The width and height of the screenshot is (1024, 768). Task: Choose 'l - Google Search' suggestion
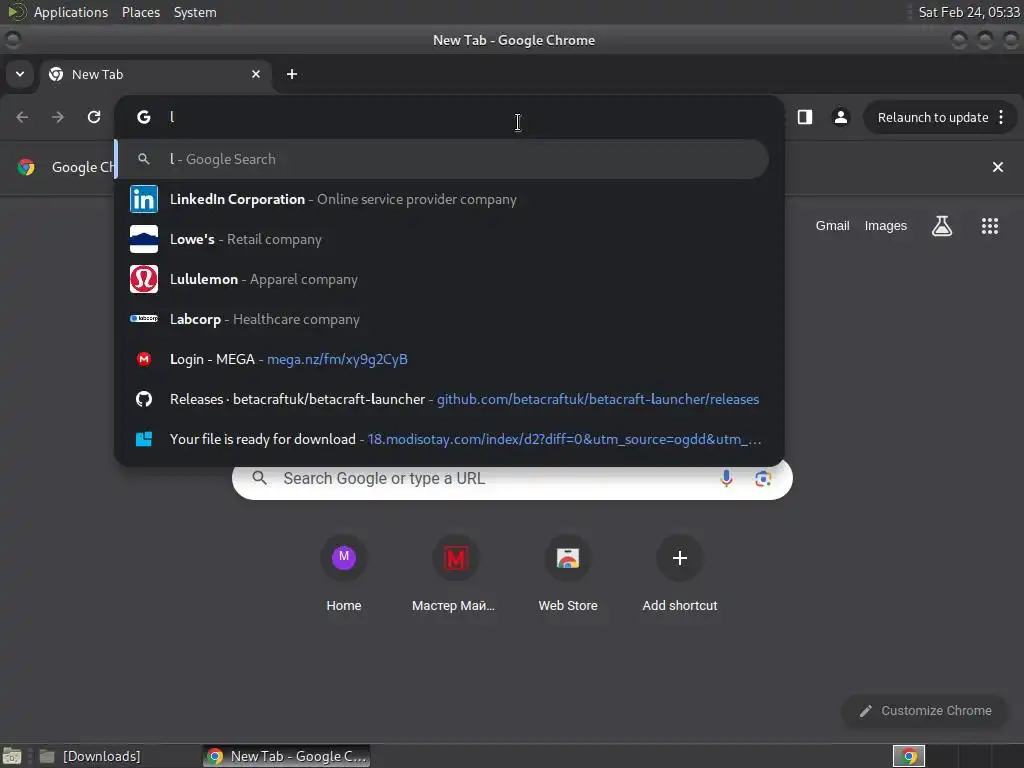(x=442, y=159)
